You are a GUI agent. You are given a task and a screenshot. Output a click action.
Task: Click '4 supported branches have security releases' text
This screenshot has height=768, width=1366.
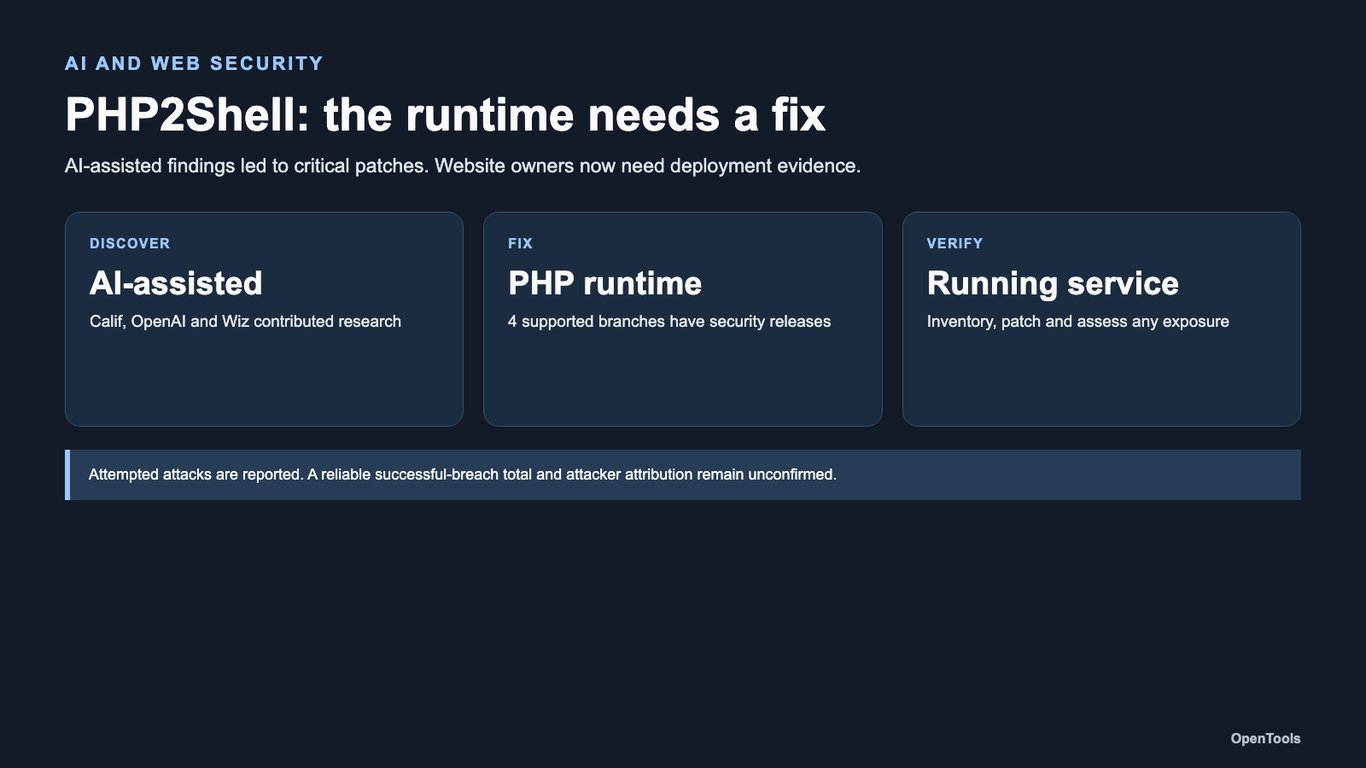pos(669,322)
